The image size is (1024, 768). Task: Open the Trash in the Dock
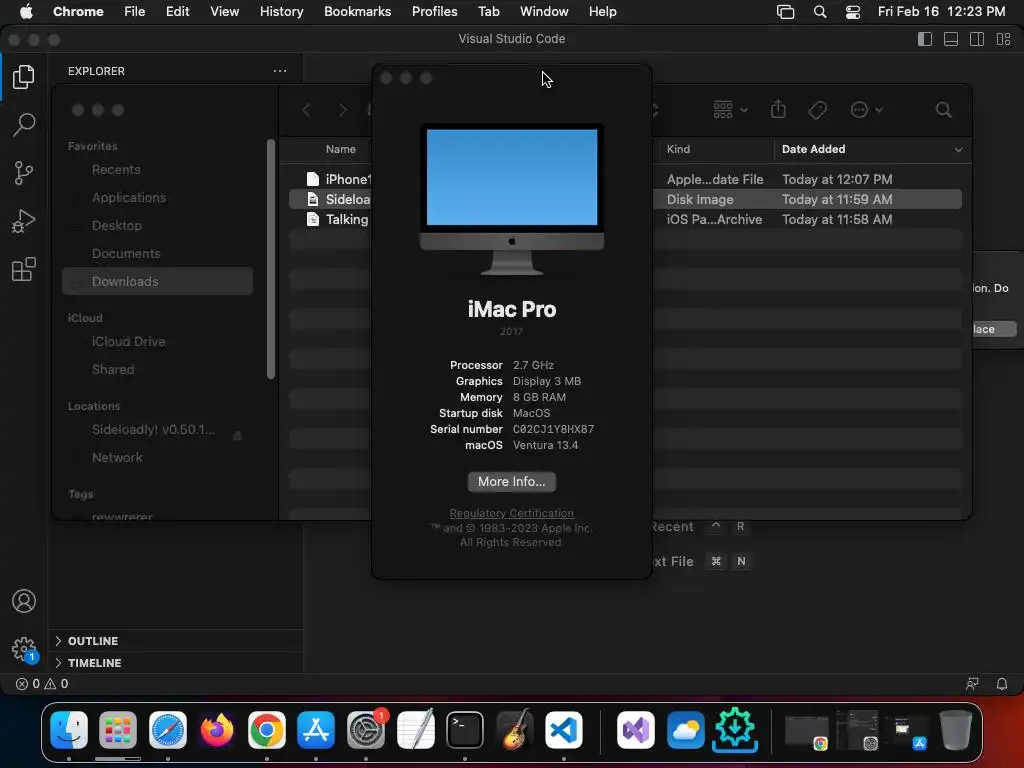pos(956,730)
